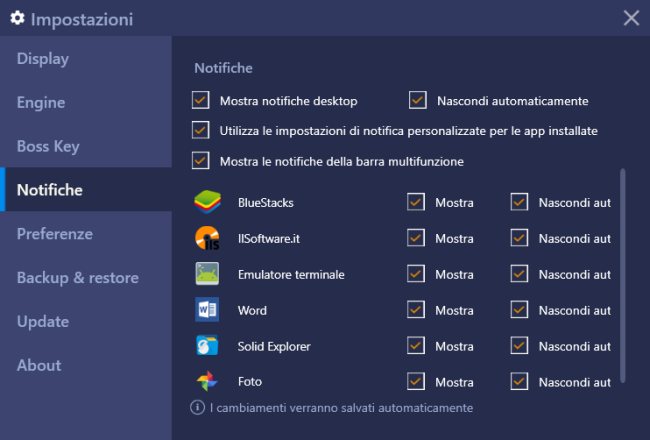Toggle top Nascondi automaticamente checkbox
This screenshot has width=650, height=440.
click(x=418, y=100)
